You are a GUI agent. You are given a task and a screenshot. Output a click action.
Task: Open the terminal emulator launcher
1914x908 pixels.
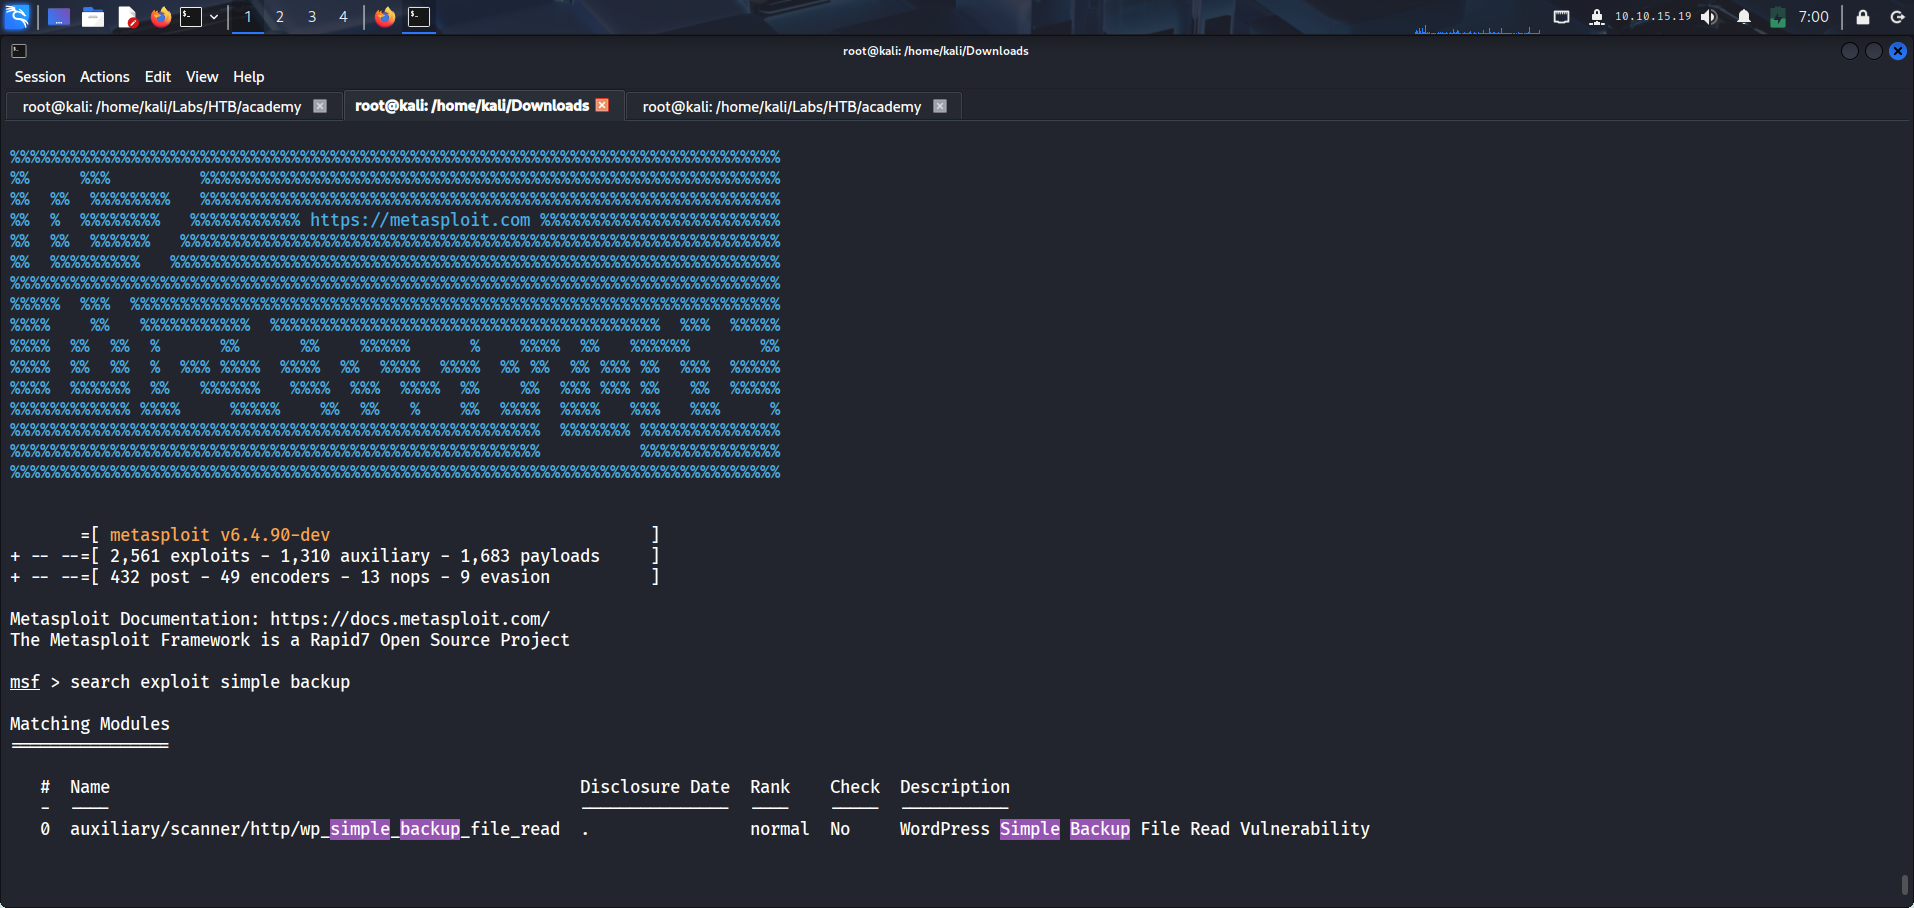click(190, 17)
